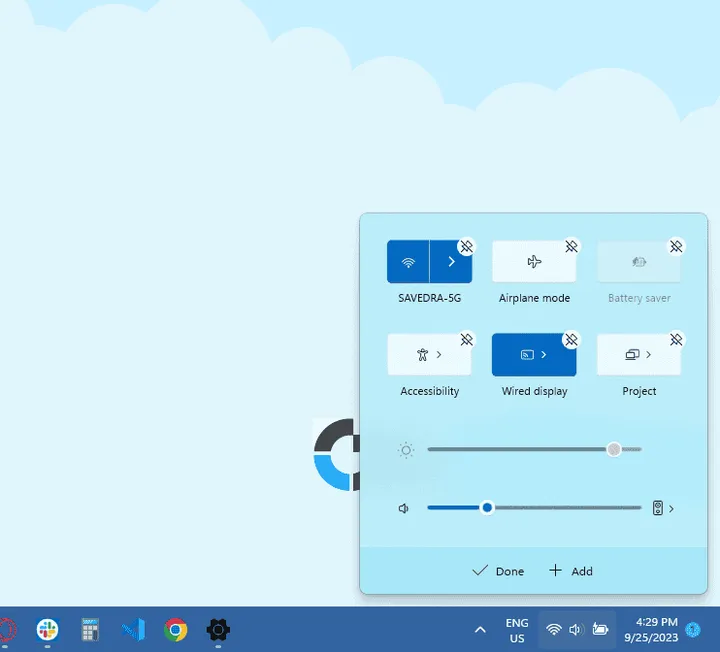
Task: Unpin the Accessibility quick setting
Action: click(466, 340)
